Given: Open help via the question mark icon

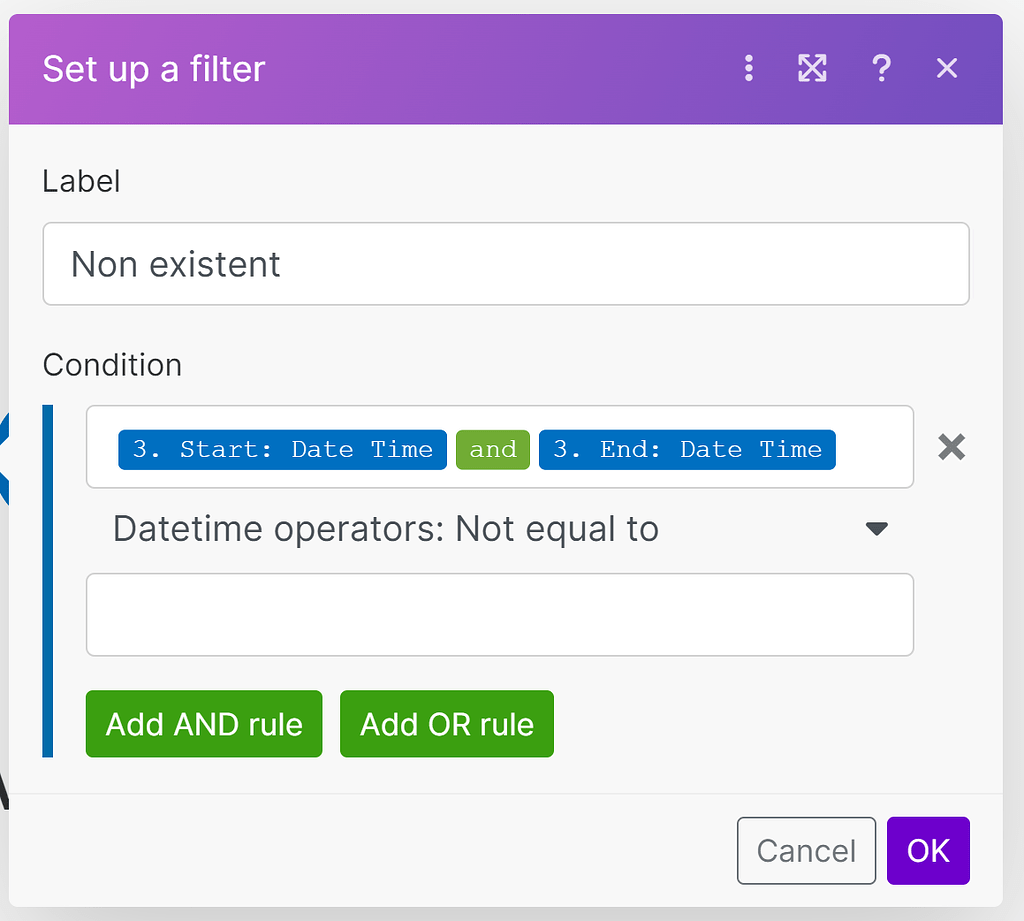Looking at the screenshot, I should pyautogui.click(x=881, y=68).
